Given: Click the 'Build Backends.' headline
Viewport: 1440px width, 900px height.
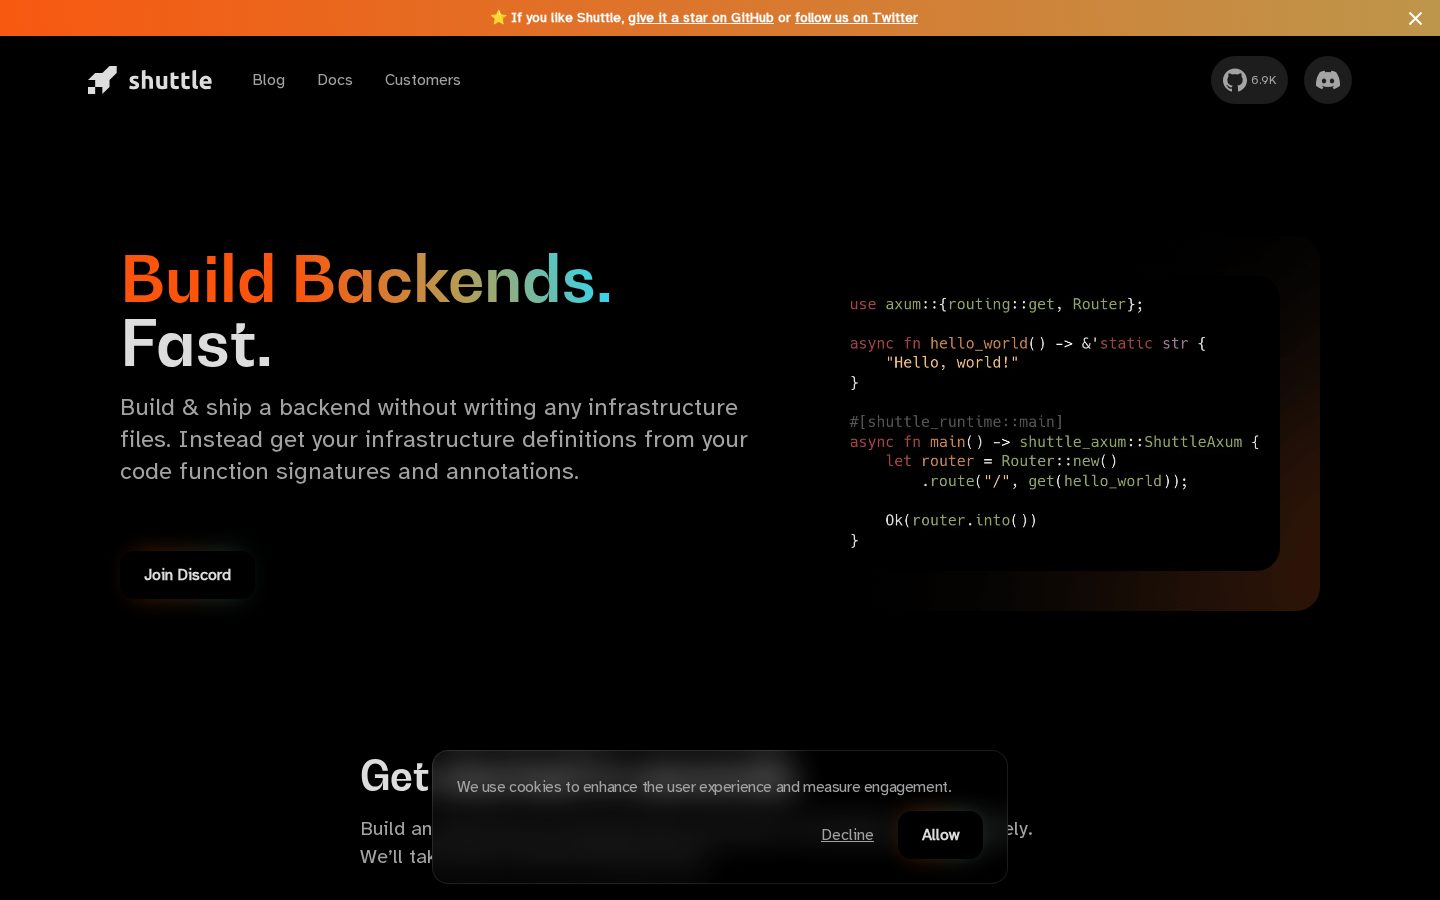Looking at the screenshot, I should [366, 279].
